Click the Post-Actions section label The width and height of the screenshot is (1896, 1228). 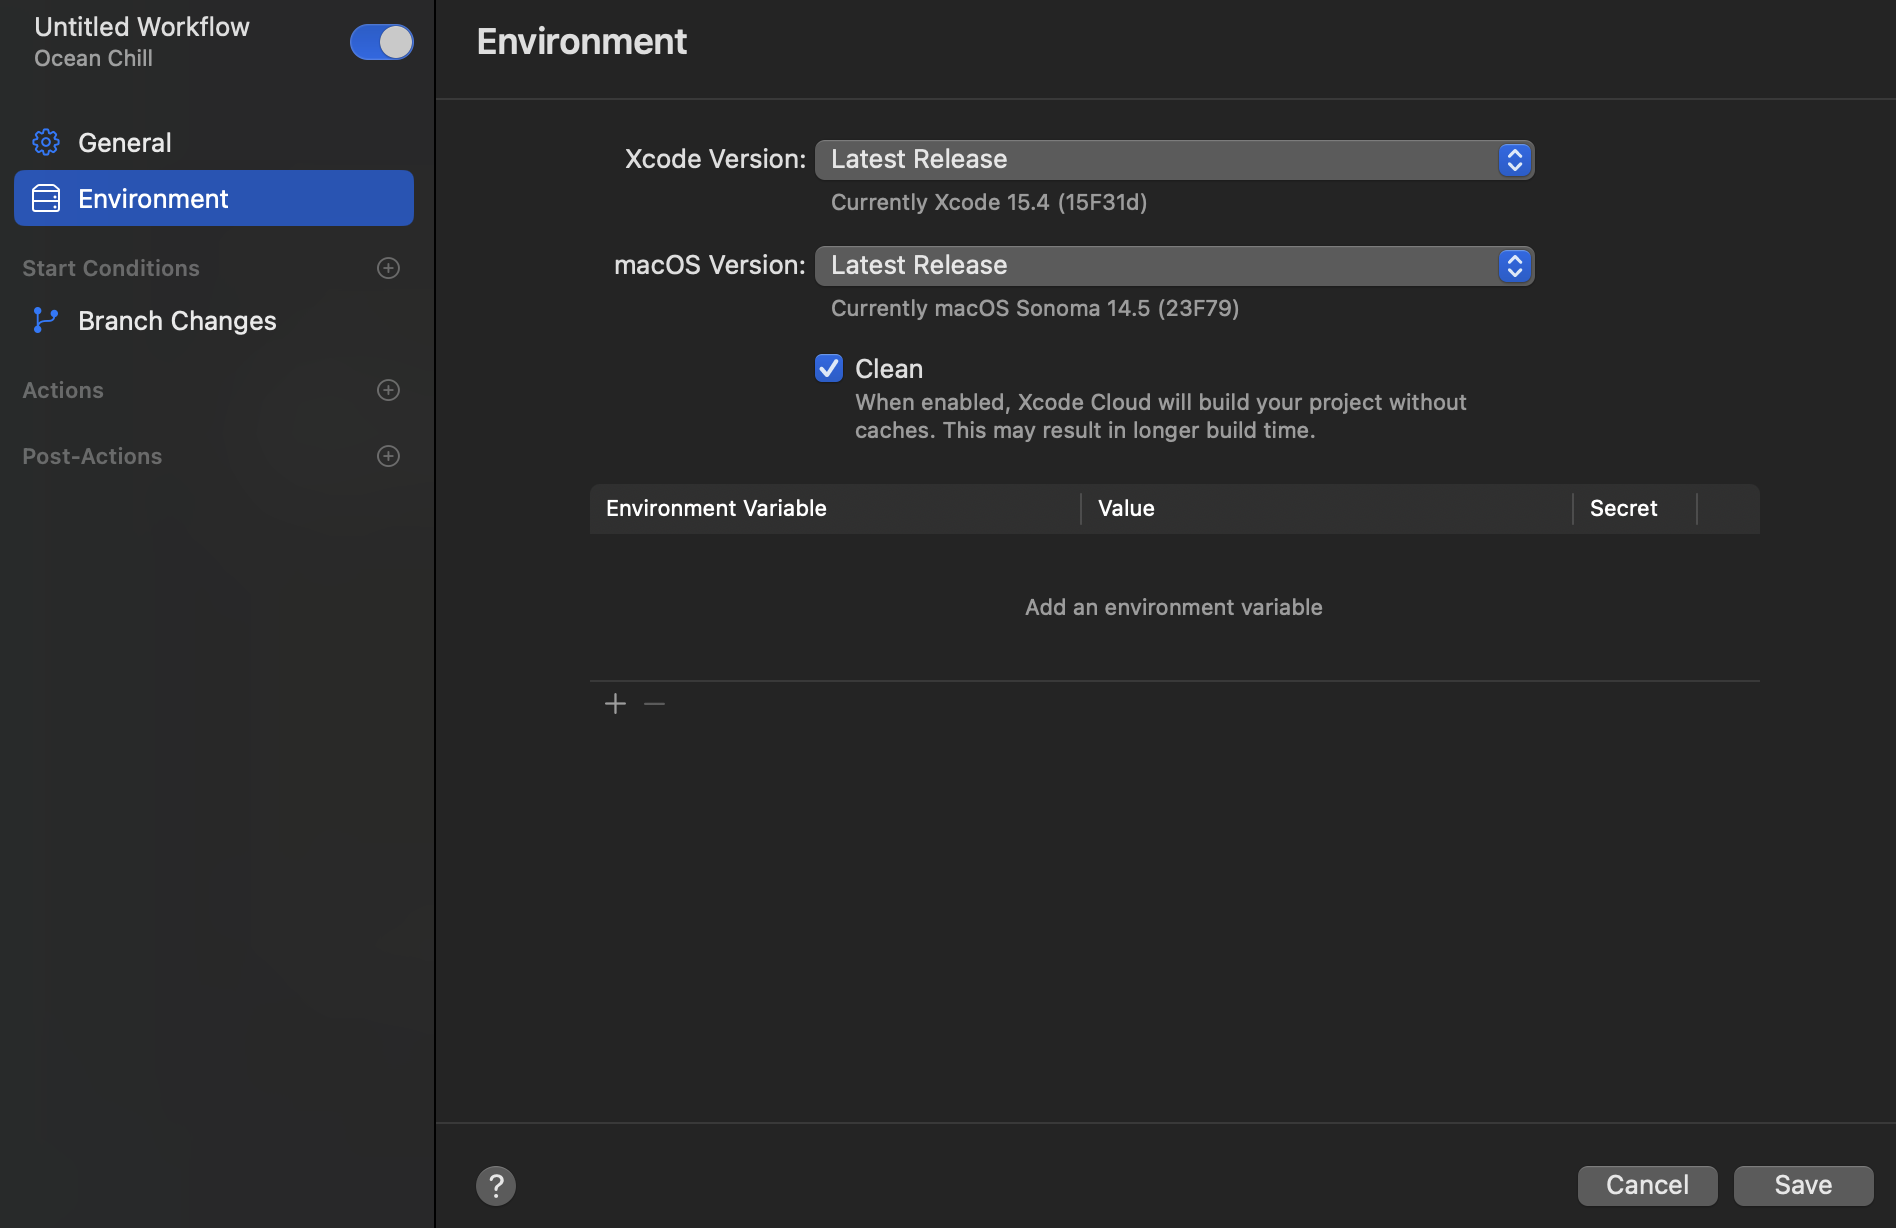92,456
